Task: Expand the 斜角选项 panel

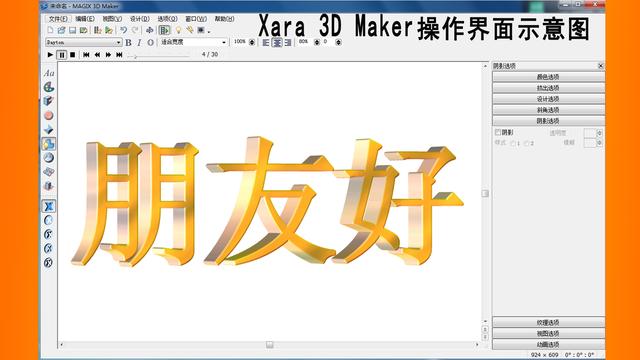Action: (x=548, y=110)
